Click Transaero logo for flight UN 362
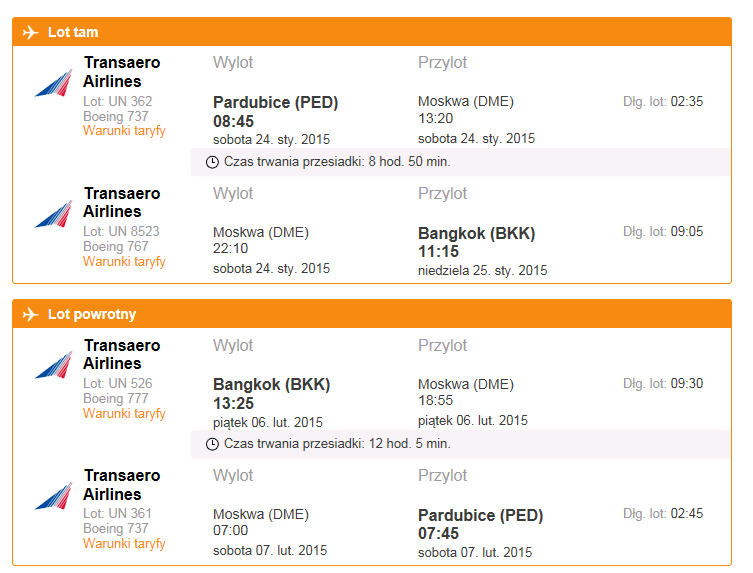 point(54,83)
